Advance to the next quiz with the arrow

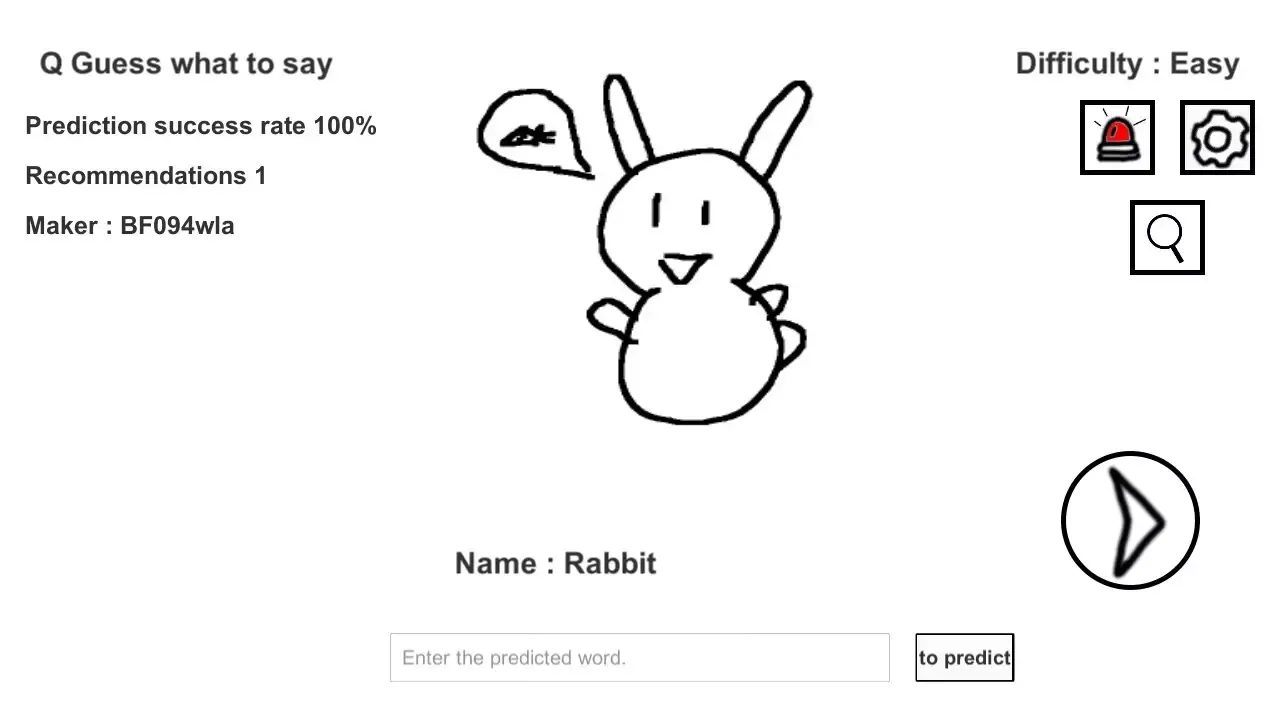(1129, 520)
